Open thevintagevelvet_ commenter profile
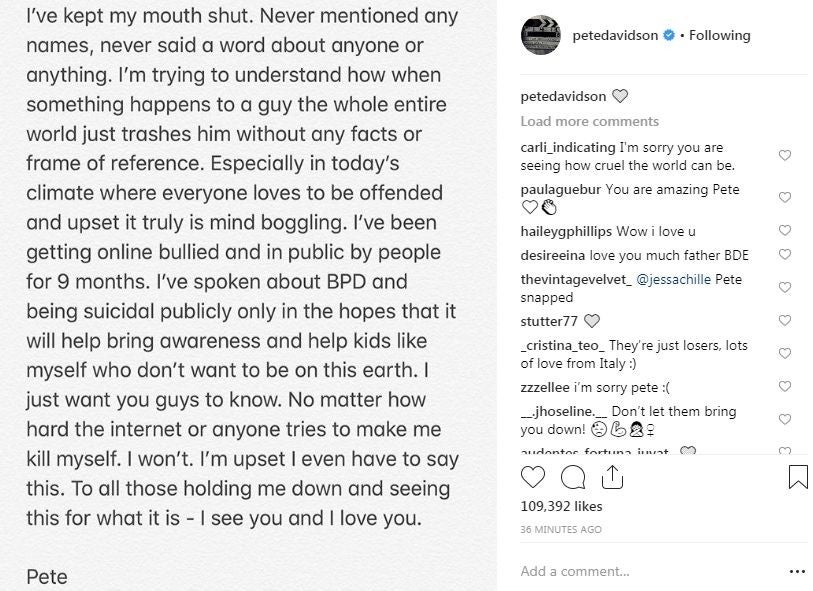The height and width of the screenshot is (591, 813). (x=576, y=280)
